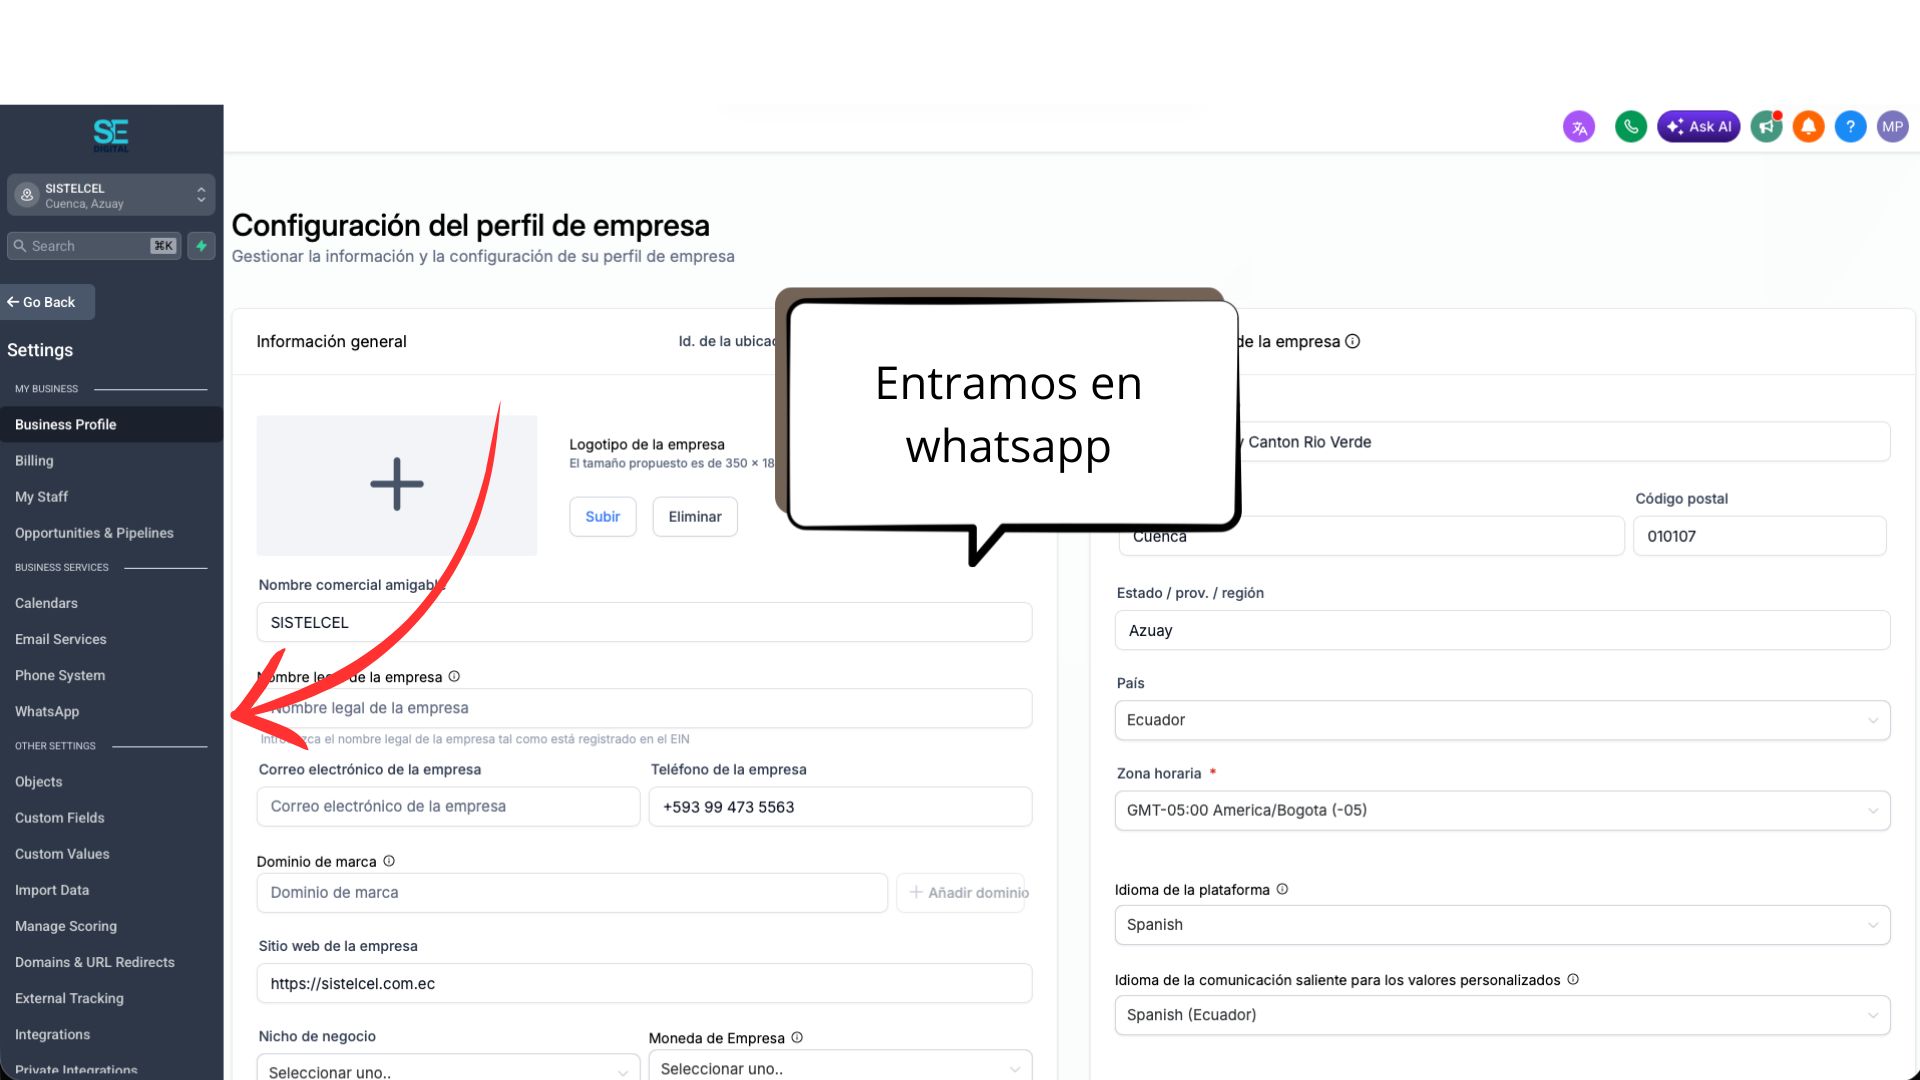Image resolution: width=1920 pixels, height=1080 pixels.
Task: Expand the SISTELCEL account switcher
Action: coord(111,195)
